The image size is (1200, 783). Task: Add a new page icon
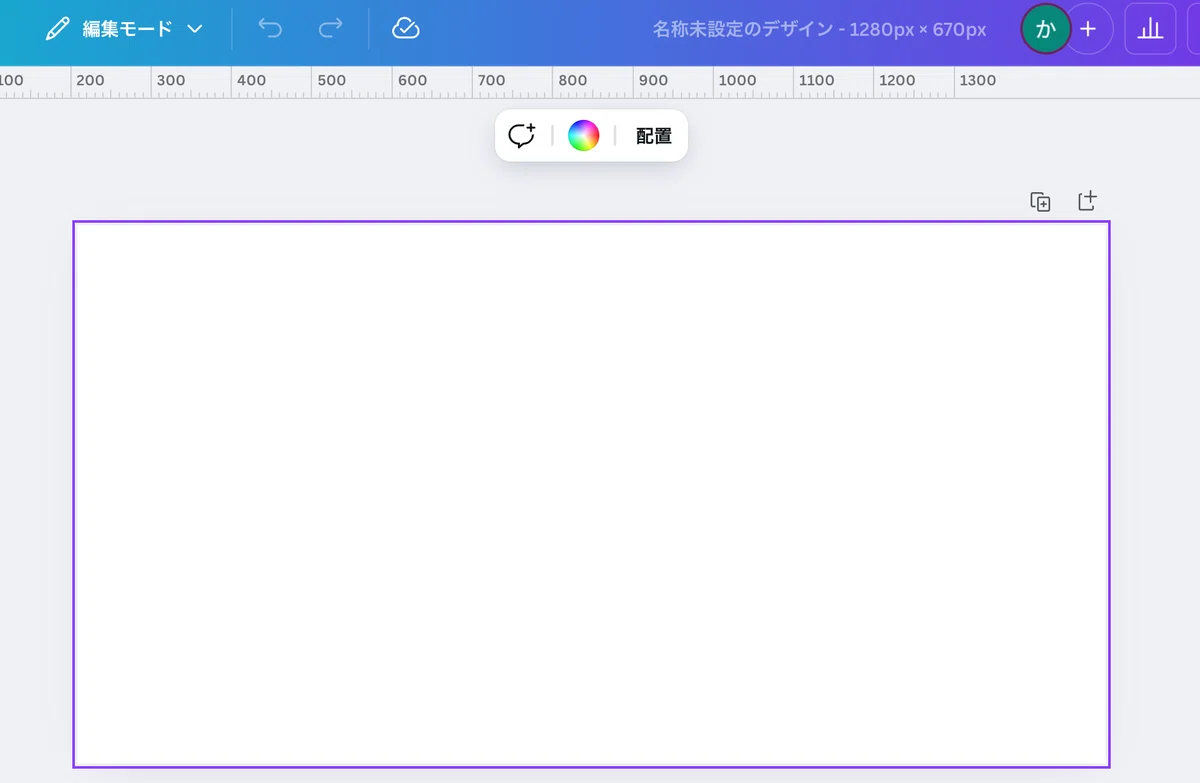coord(1087,201)
